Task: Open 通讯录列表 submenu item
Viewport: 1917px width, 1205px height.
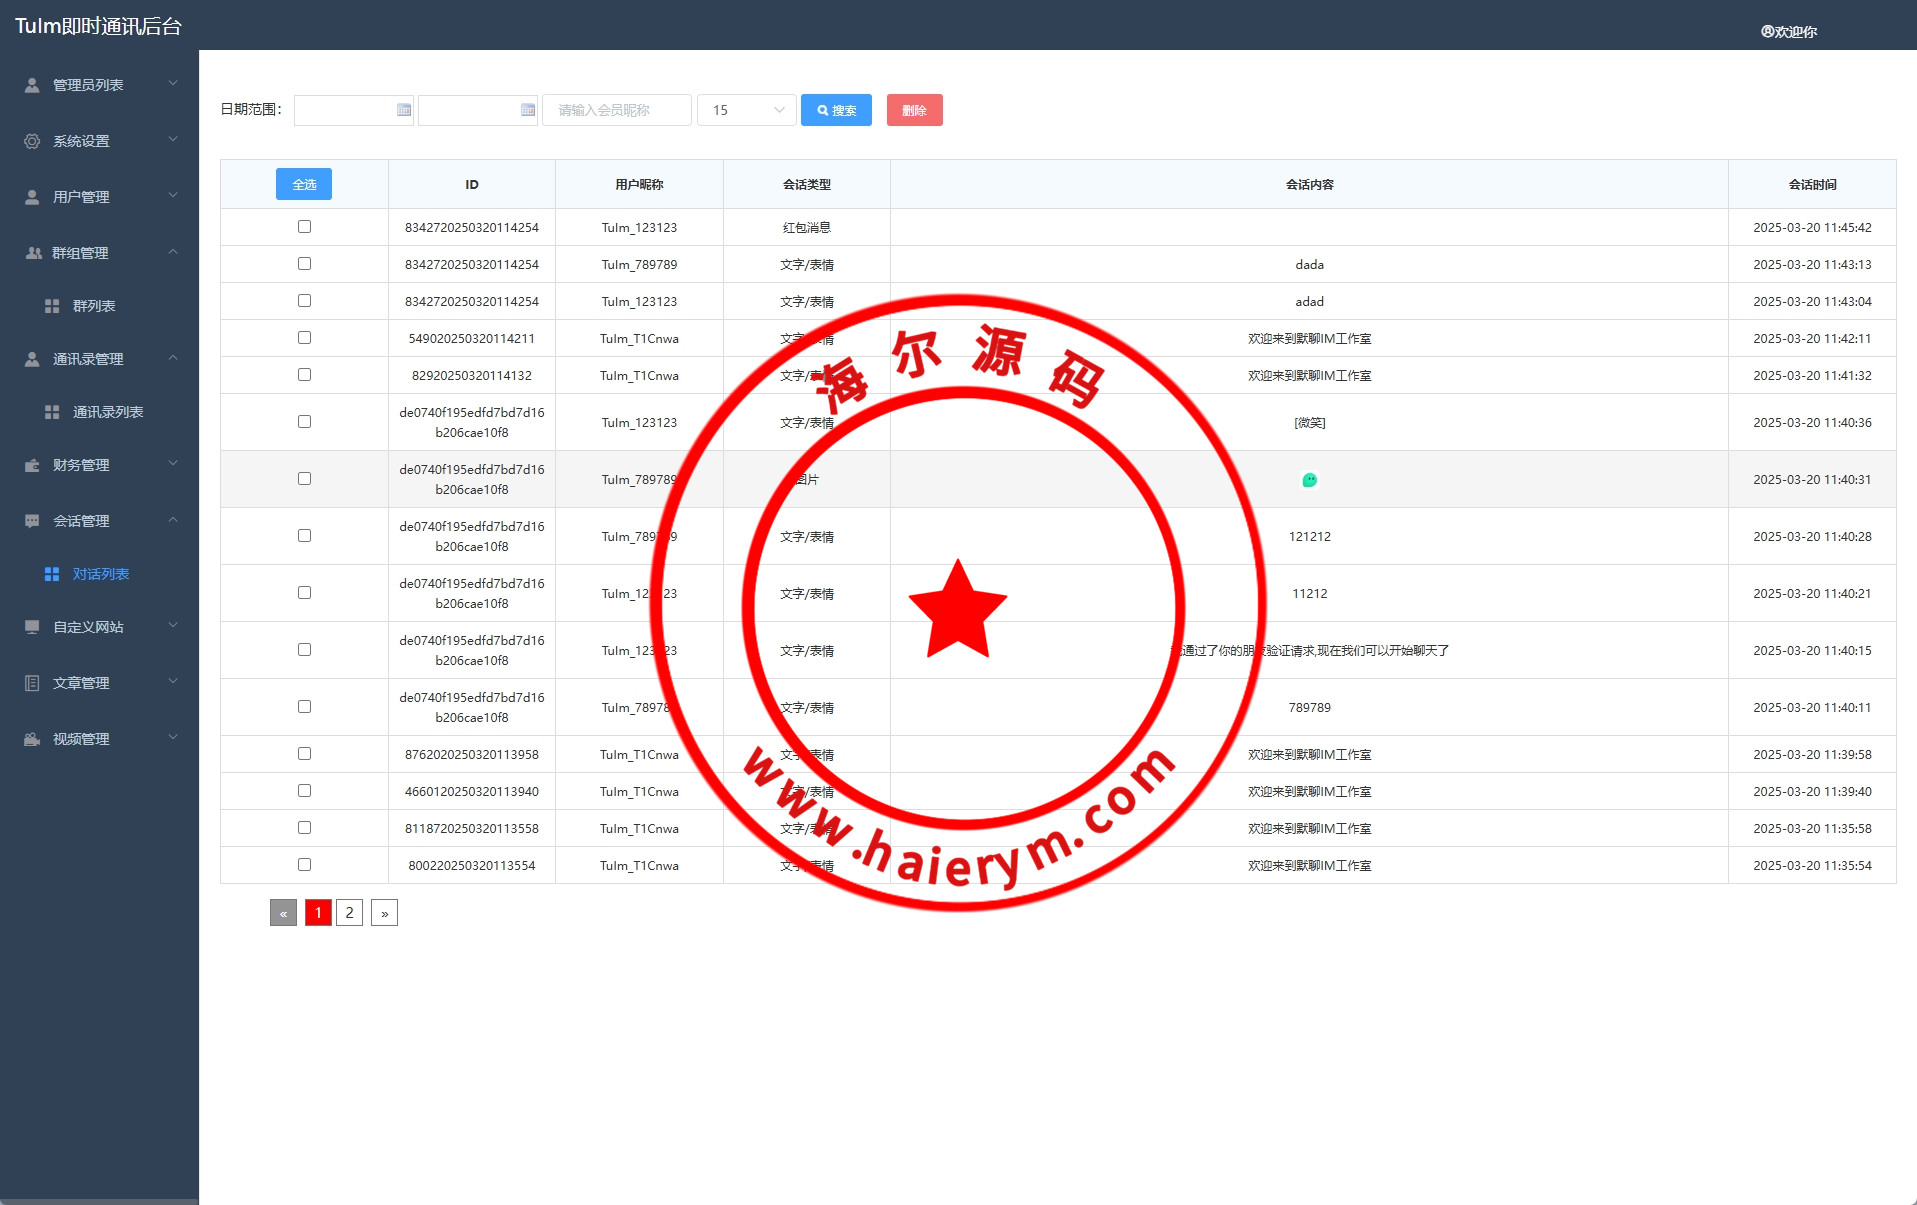Action: coord(108,412)
